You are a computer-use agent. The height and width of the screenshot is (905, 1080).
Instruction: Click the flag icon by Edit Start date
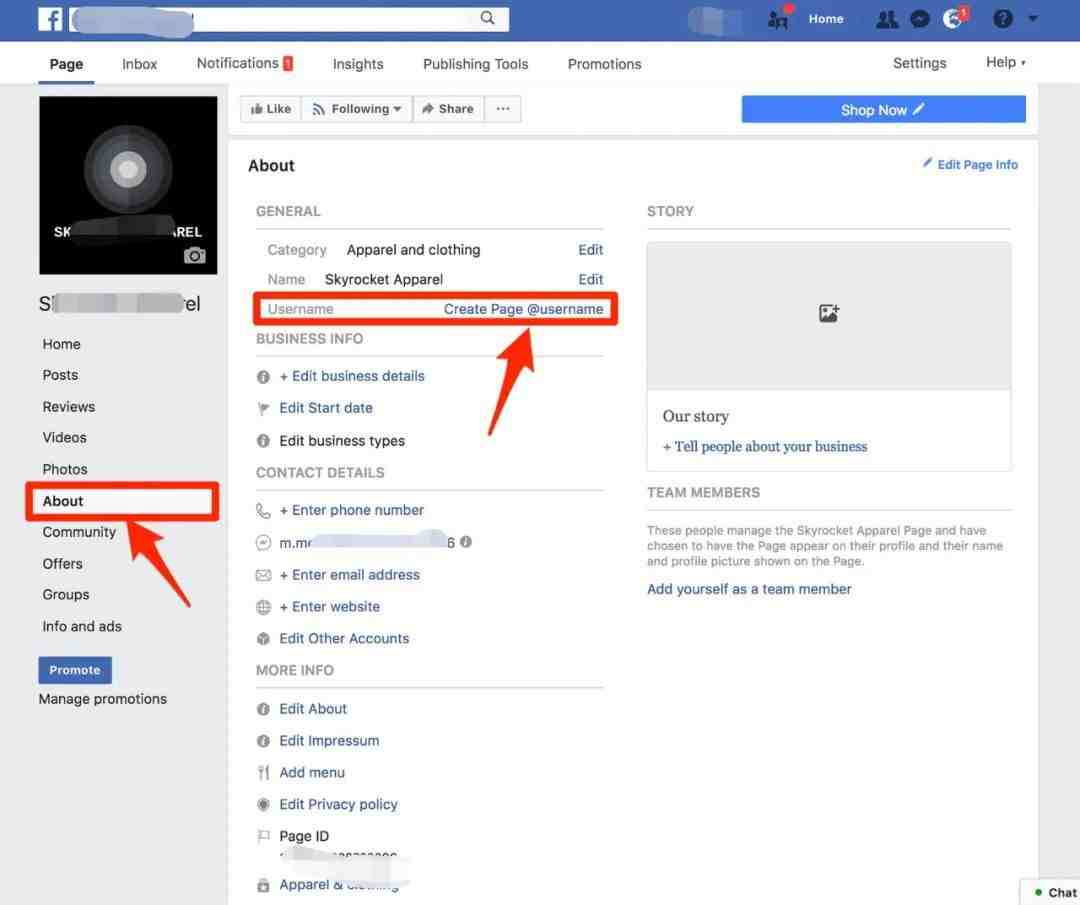pos(263,408)
